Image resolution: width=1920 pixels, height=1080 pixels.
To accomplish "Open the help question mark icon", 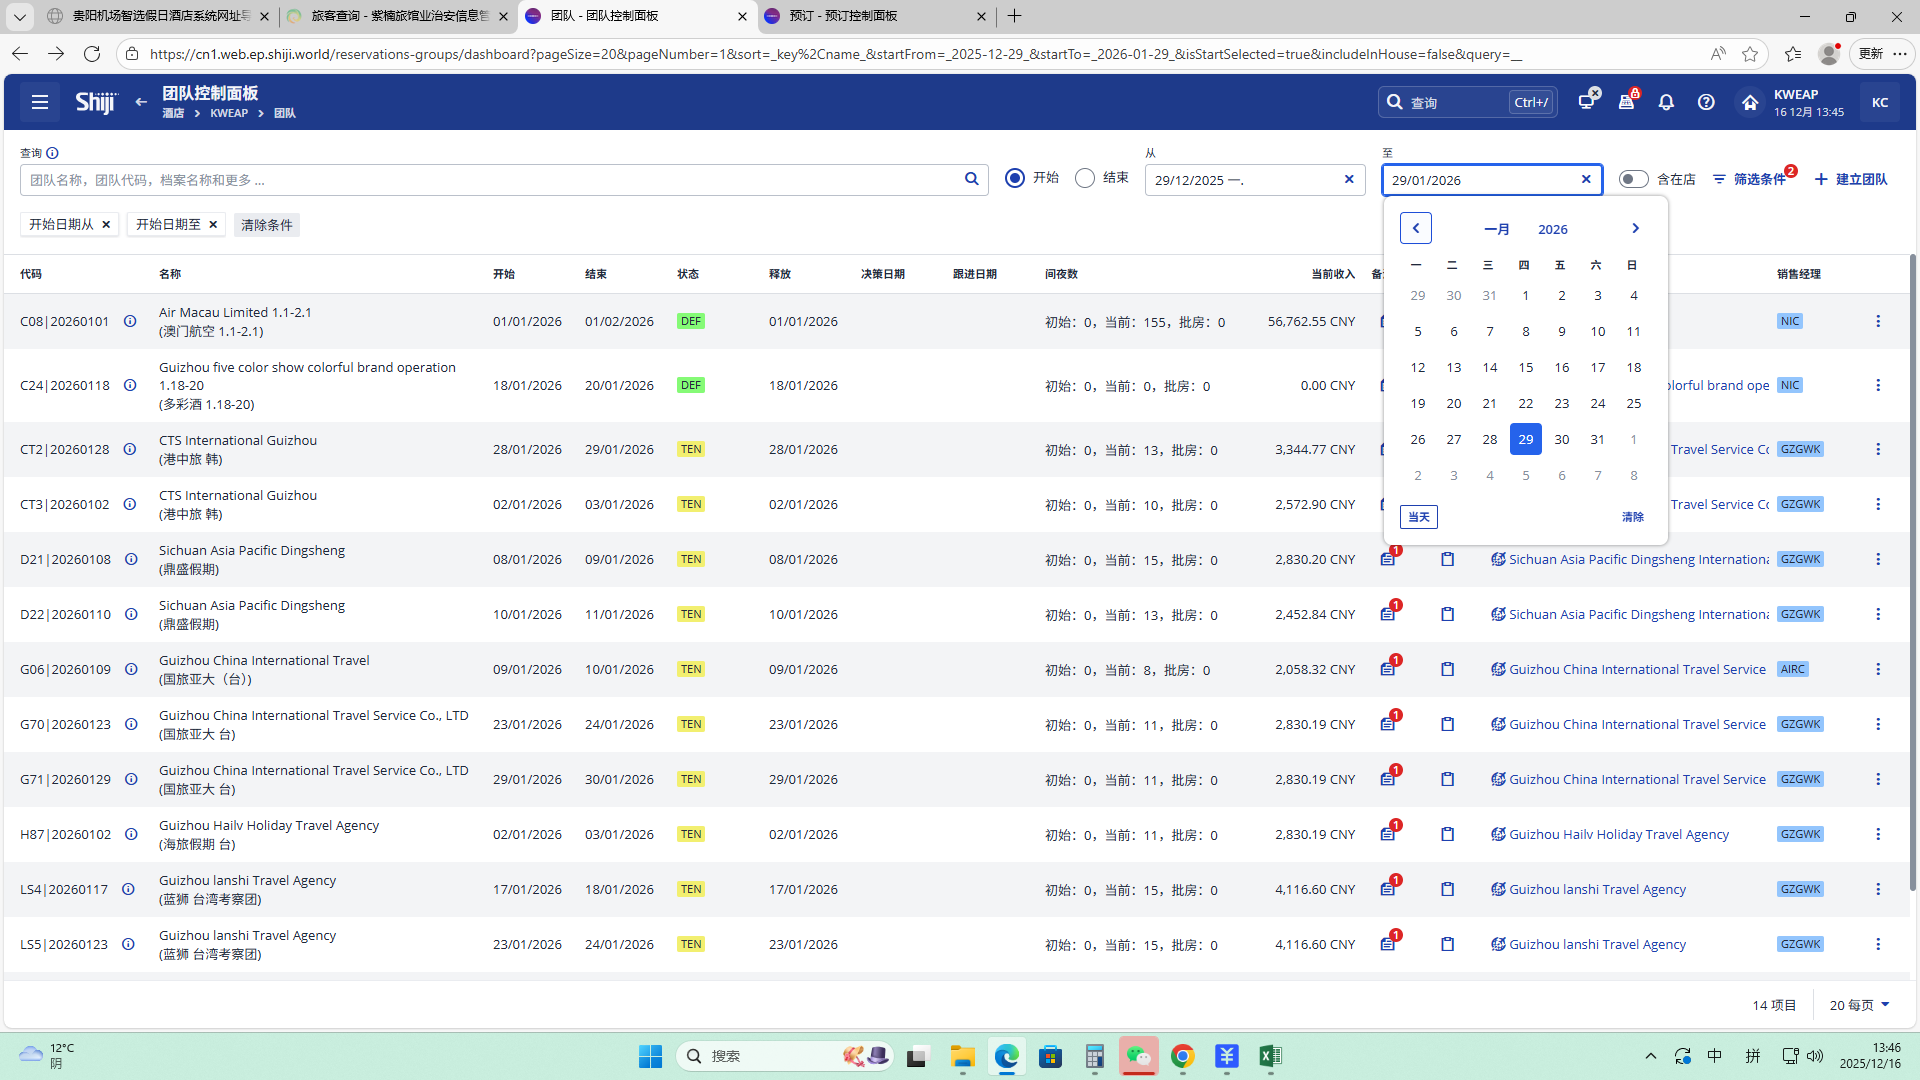I will pos(1706,102).
